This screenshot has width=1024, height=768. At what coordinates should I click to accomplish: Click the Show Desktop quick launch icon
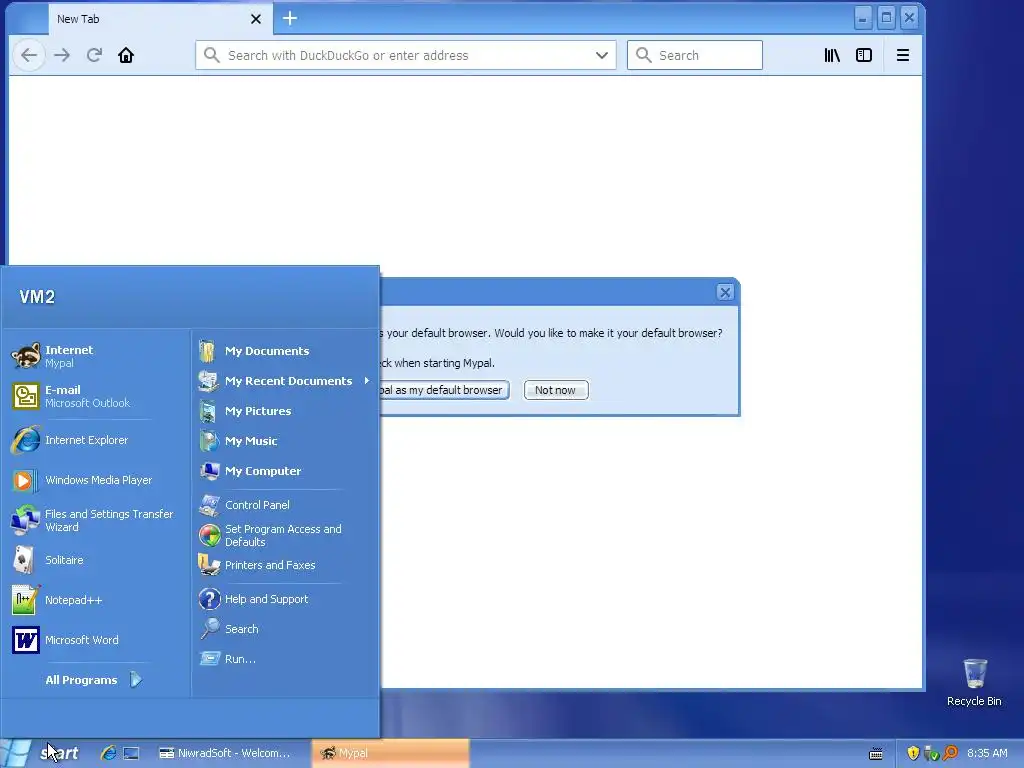coord(131,753)
